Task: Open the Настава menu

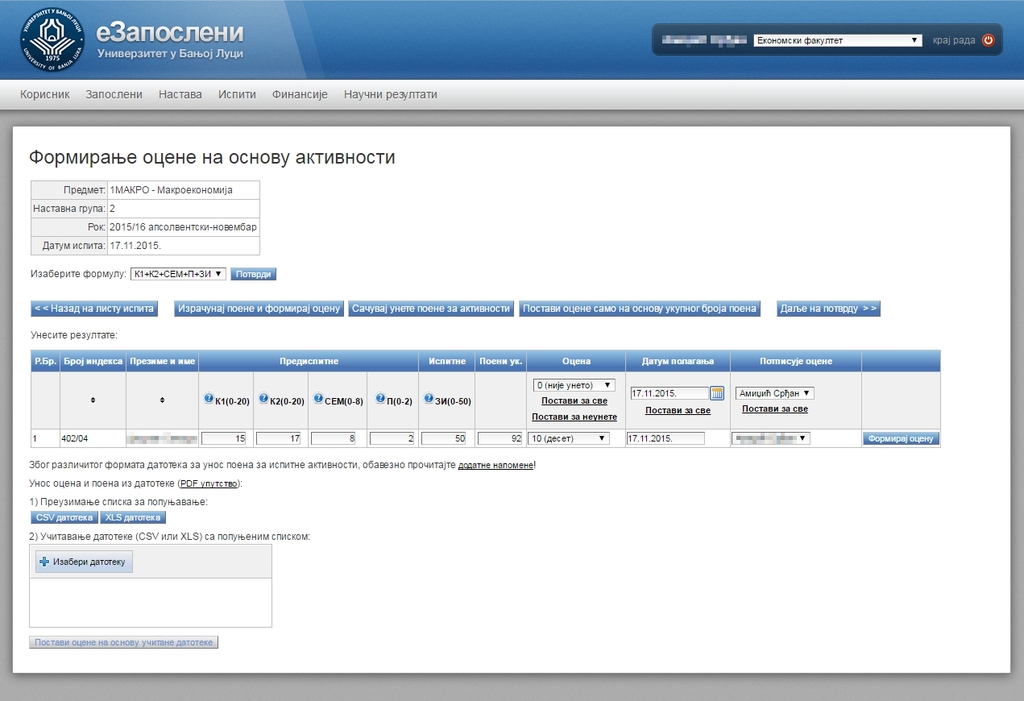Action: (180, 94)
